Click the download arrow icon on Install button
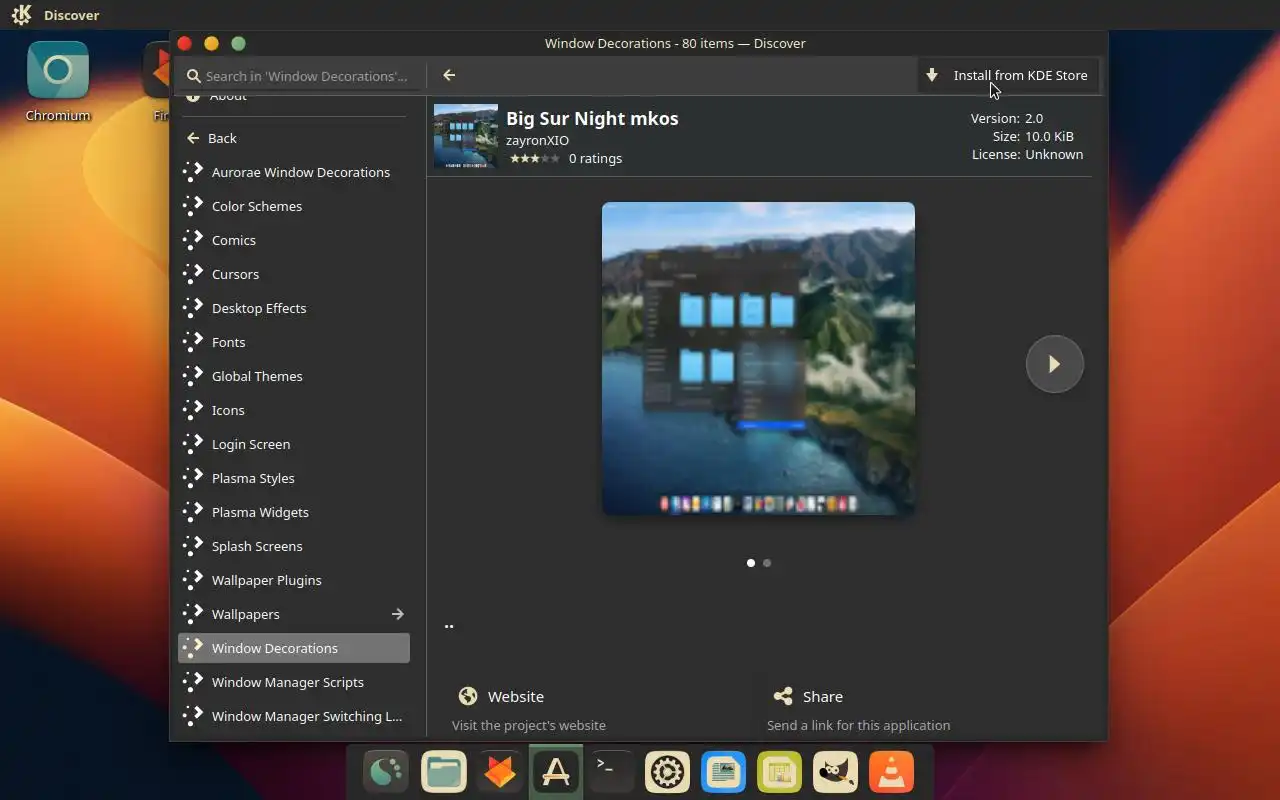Image resolution: width=1280 pixels, height=800 pixels. point(932,75)
